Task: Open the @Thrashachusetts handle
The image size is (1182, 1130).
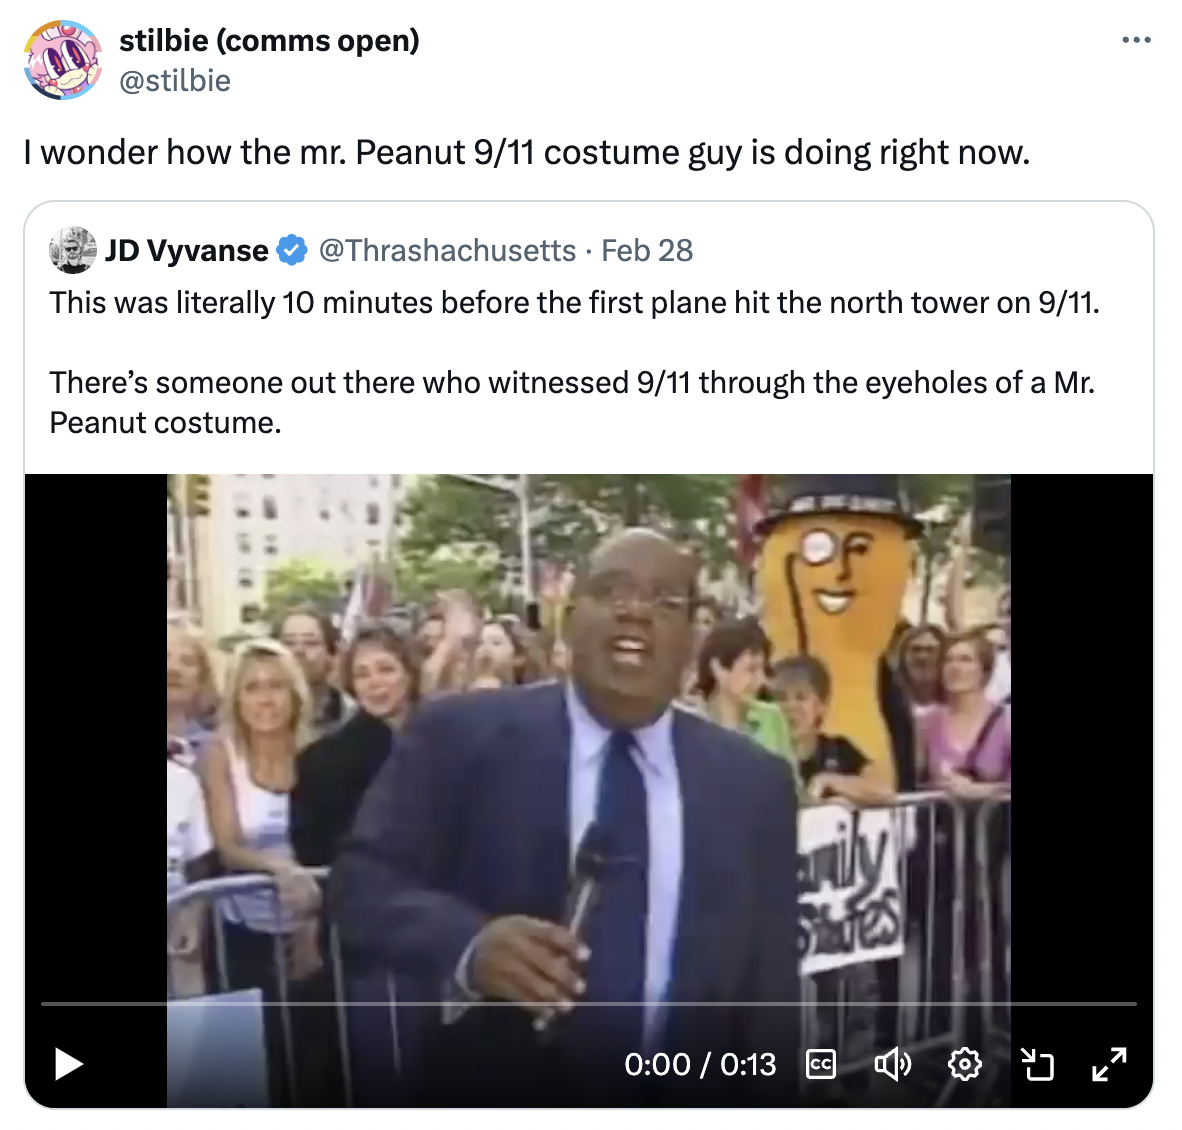Action: click(447, 250)
